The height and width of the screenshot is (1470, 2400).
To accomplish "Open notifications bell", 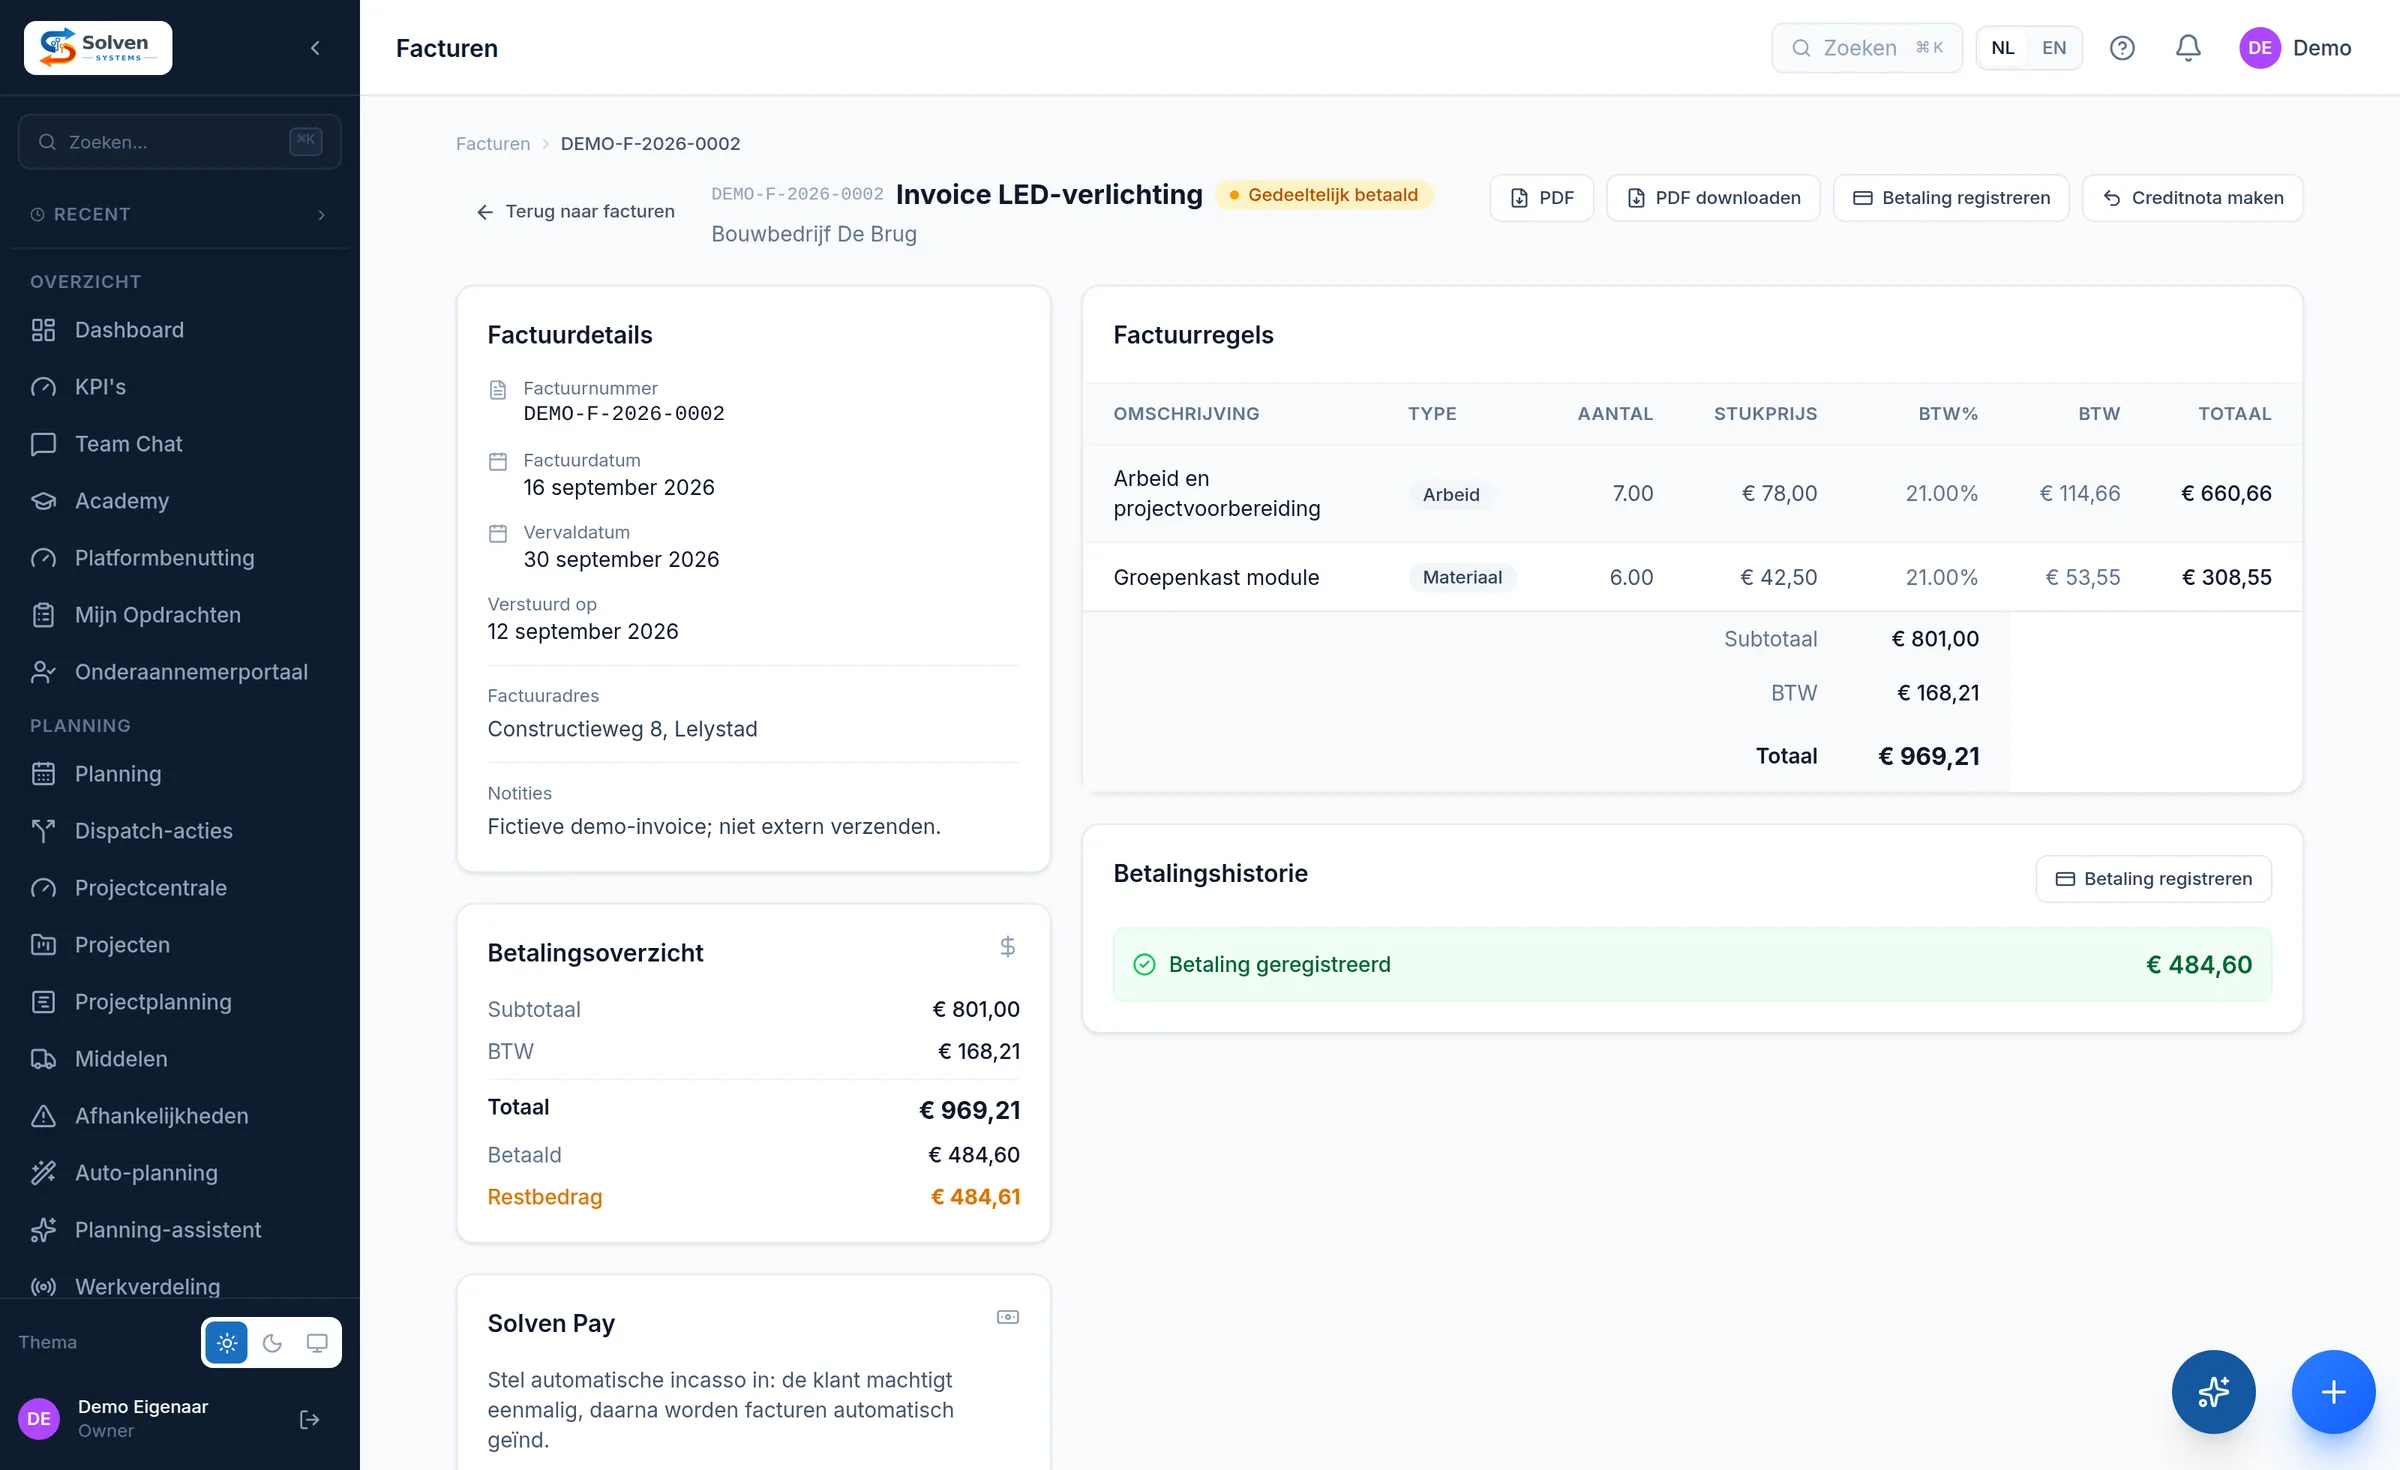I will (2188, 48).
